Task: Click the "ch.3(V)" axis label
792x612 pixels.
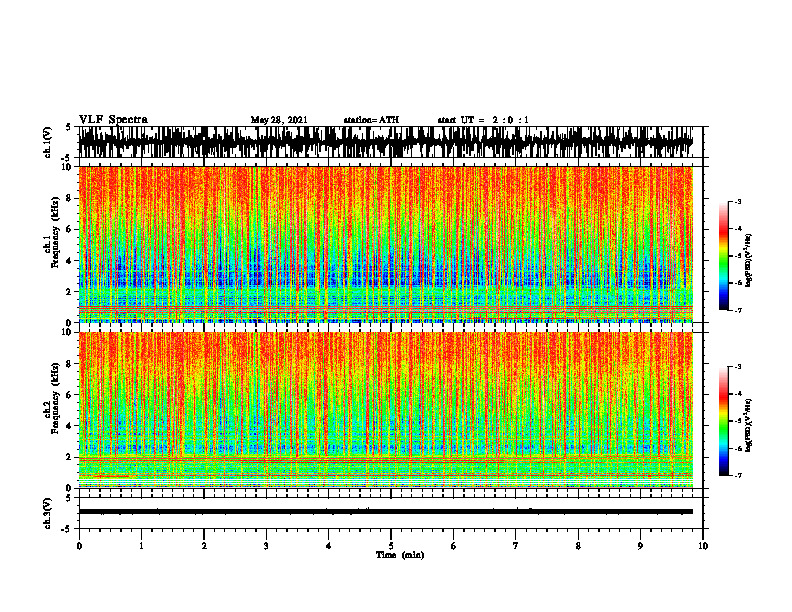Action: [48, 513]
